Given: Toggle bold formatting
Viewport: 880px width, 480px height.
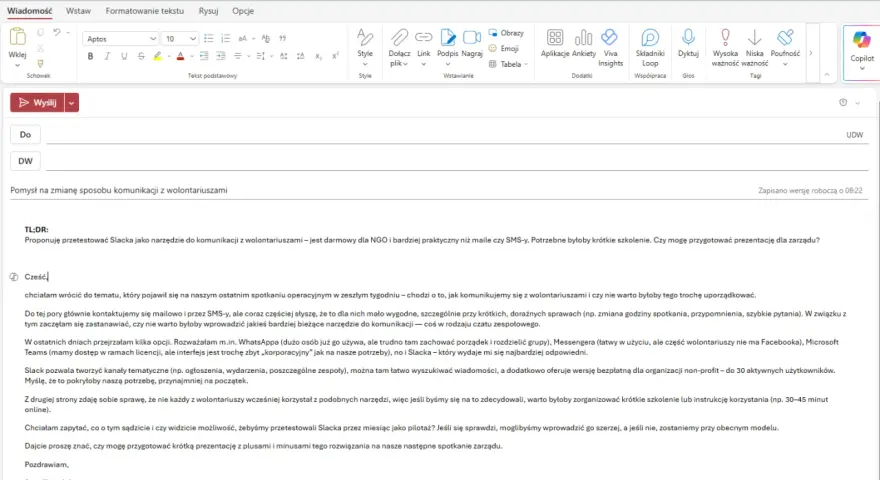Looking at the screenshot, I should point(90,56).
